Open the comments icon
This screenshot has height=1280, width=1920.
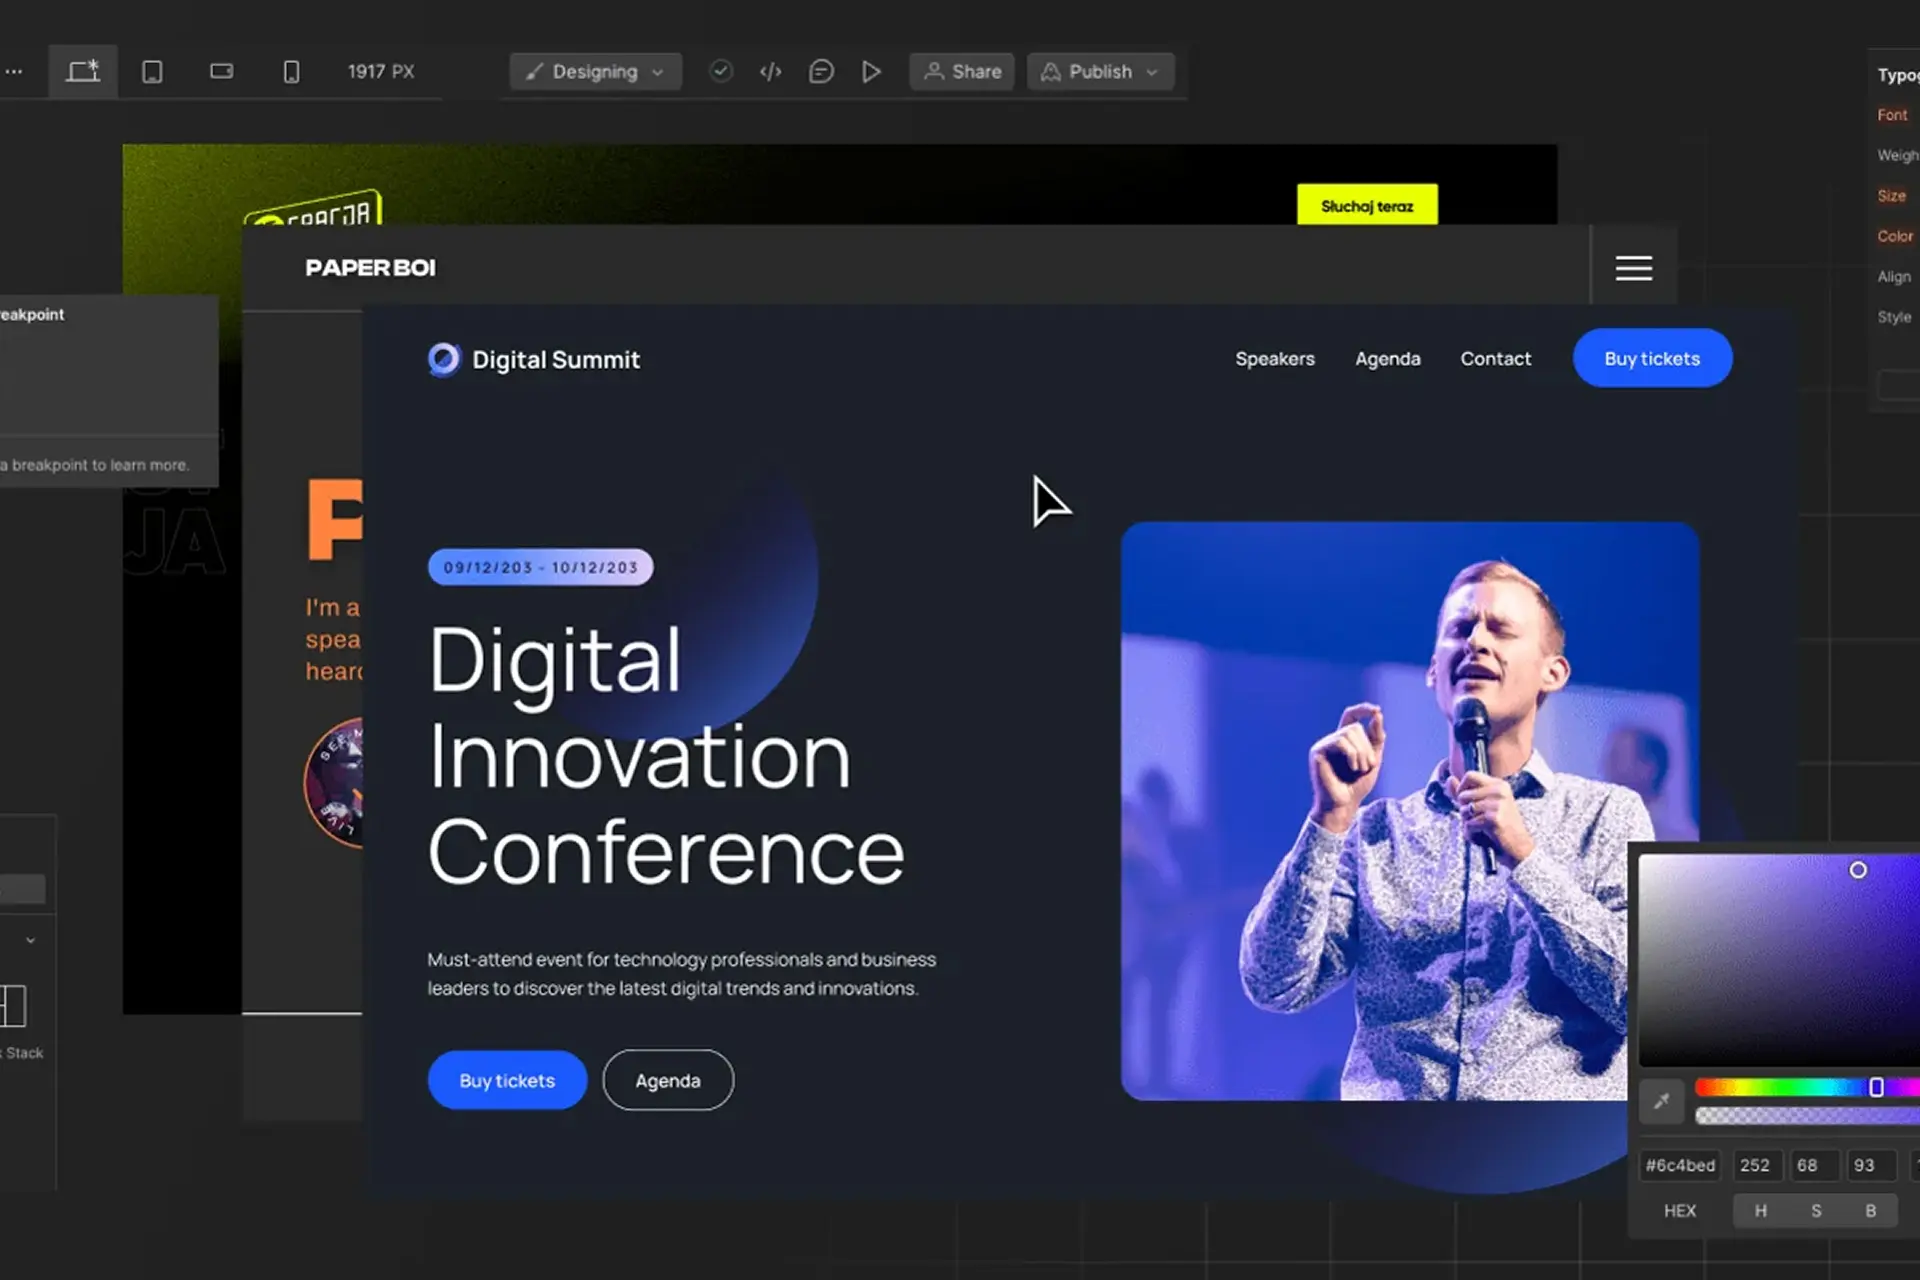[821, 72]
